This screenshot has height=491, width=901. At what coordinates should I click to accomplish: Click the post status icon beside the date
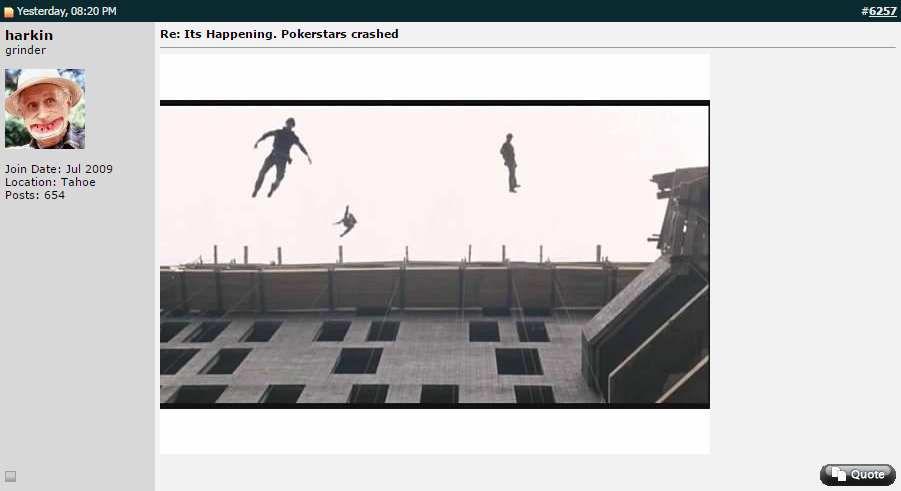9,11
